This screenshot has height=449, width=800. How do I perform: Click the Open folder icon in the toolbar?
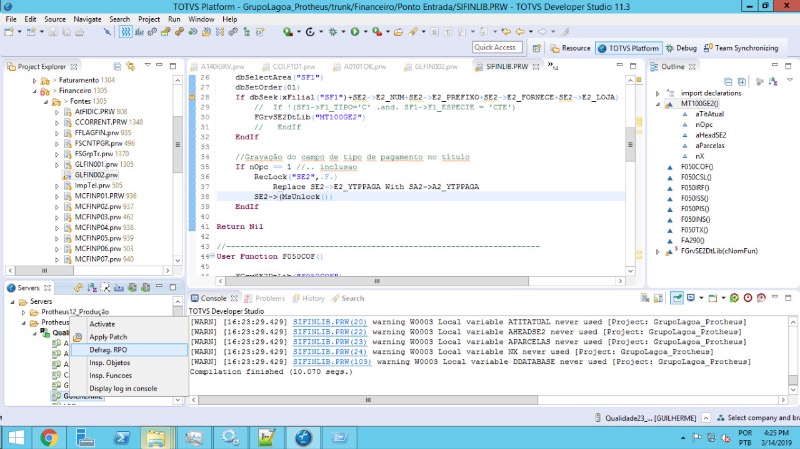pyautogui.click(x=398, y=32)
